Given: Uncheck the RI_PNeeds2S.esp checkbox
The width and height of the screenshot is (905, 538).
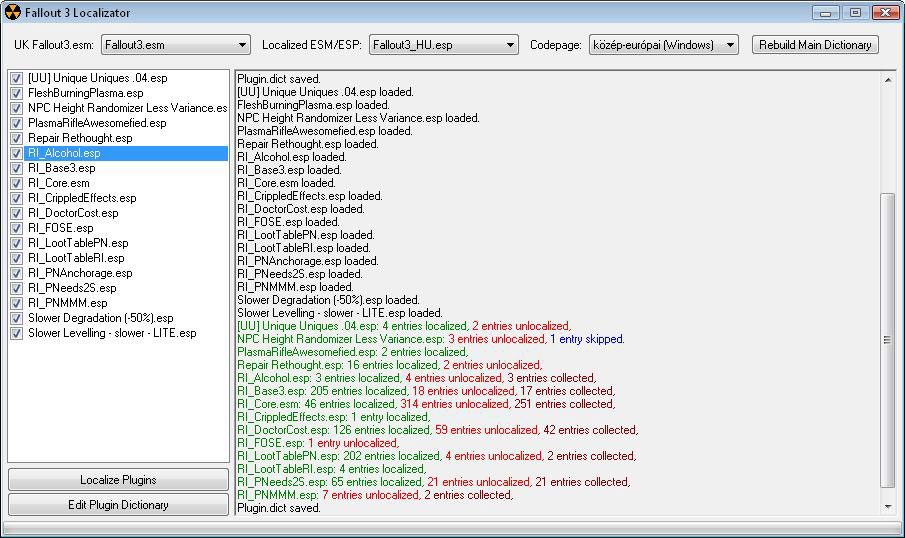Looking at the screenshot, I should pyautogui.click(x=17, y=288).
